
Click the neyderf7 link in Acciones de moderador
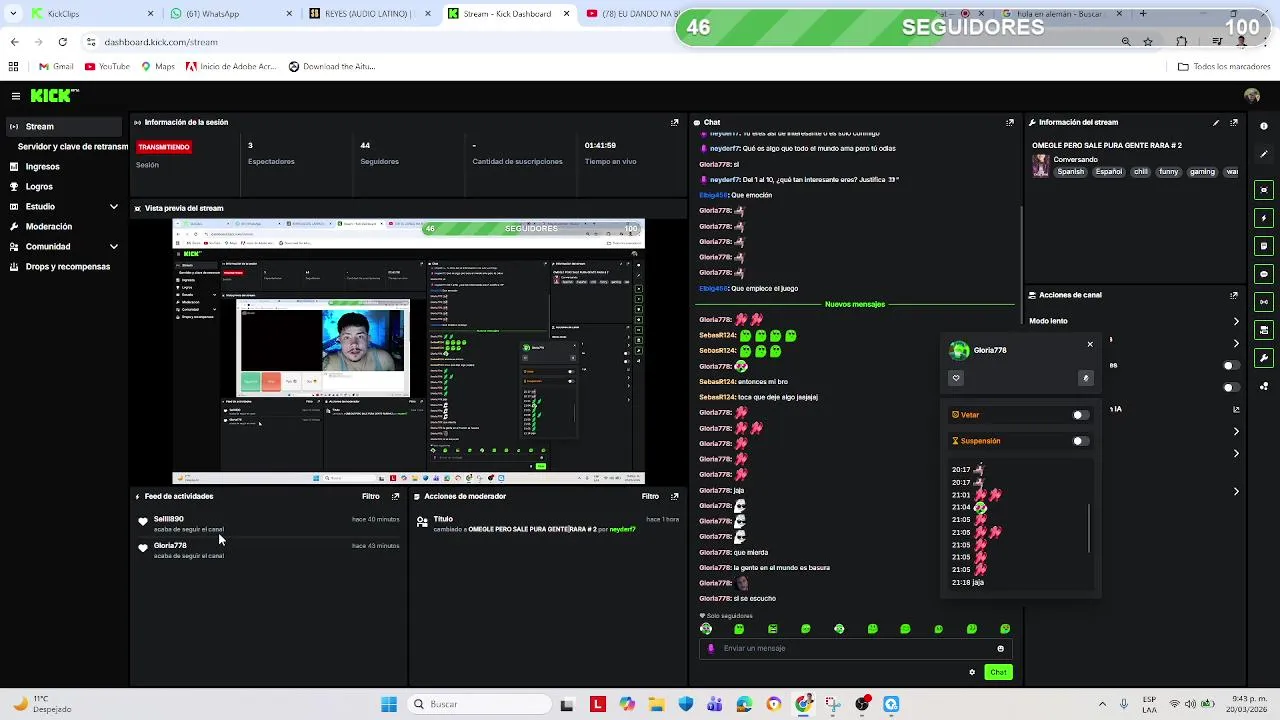click(x=623, y=529)
